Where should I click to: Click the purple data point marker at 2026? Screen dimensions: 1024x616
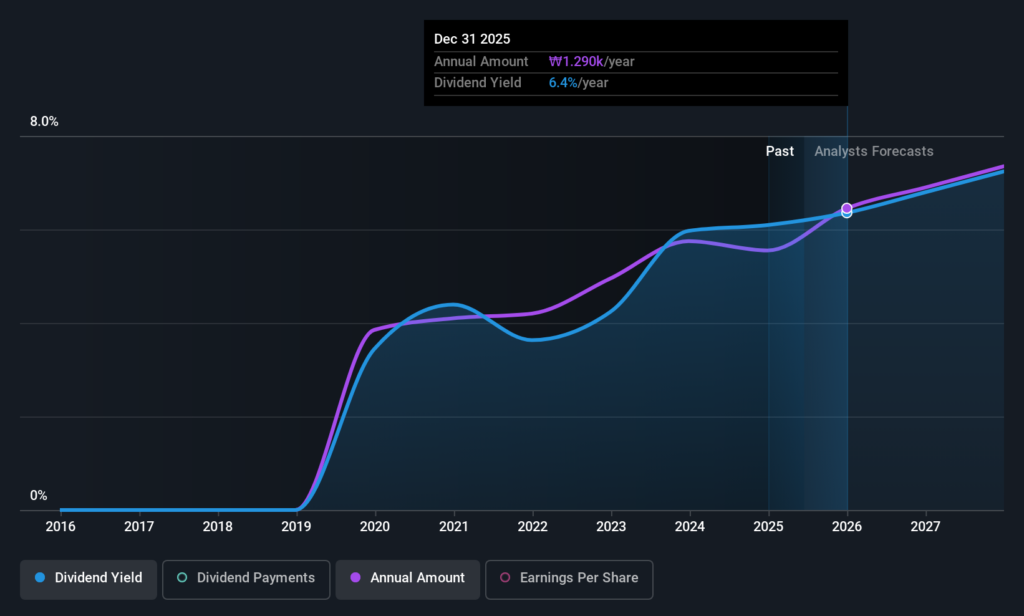(x=846, y=208)
